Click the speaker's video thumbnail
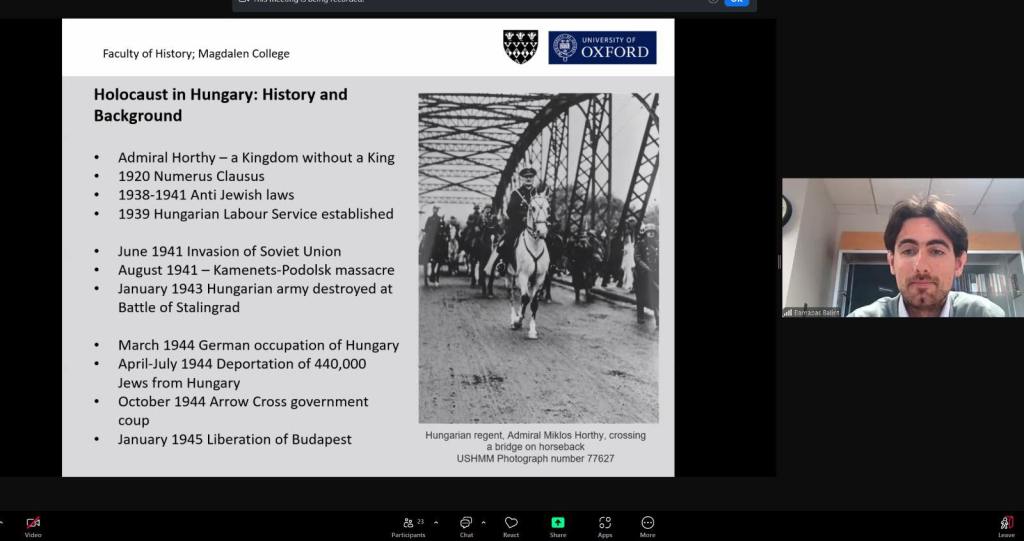1024x541 pixels. 902,248
